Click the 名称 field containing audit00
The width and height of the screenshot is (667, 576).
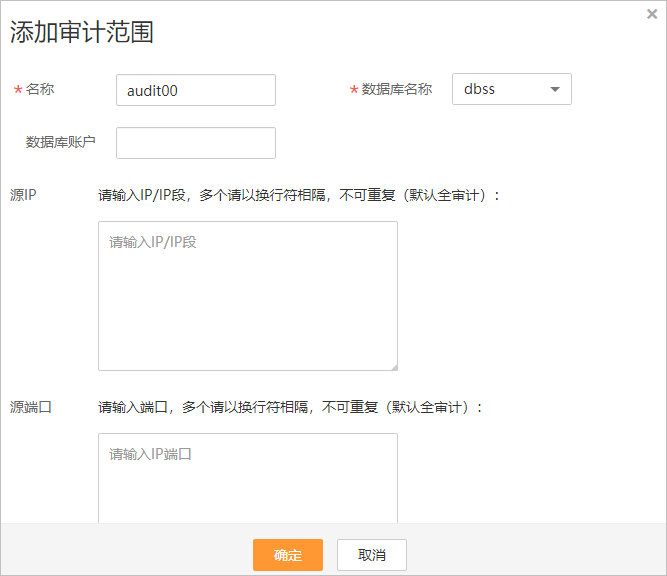tap(196, 90)
